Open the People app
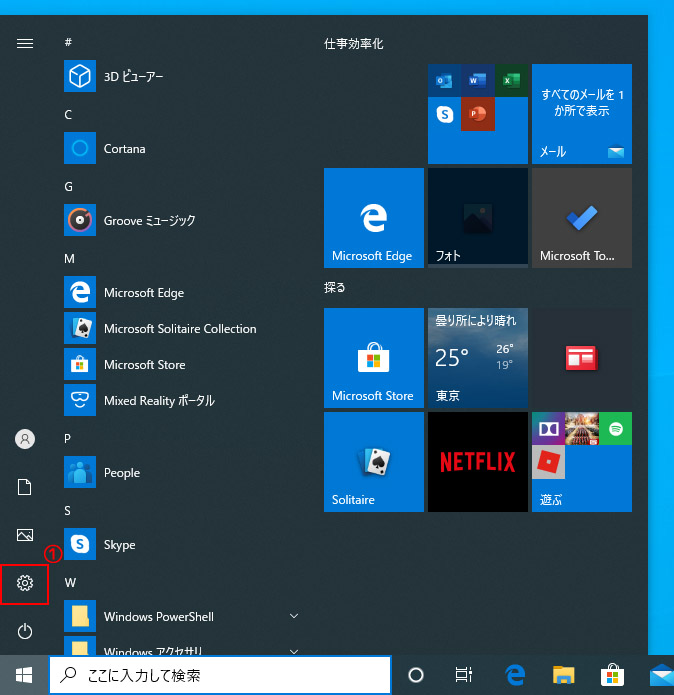Screen dimensions: 674x695 (182, 472)
